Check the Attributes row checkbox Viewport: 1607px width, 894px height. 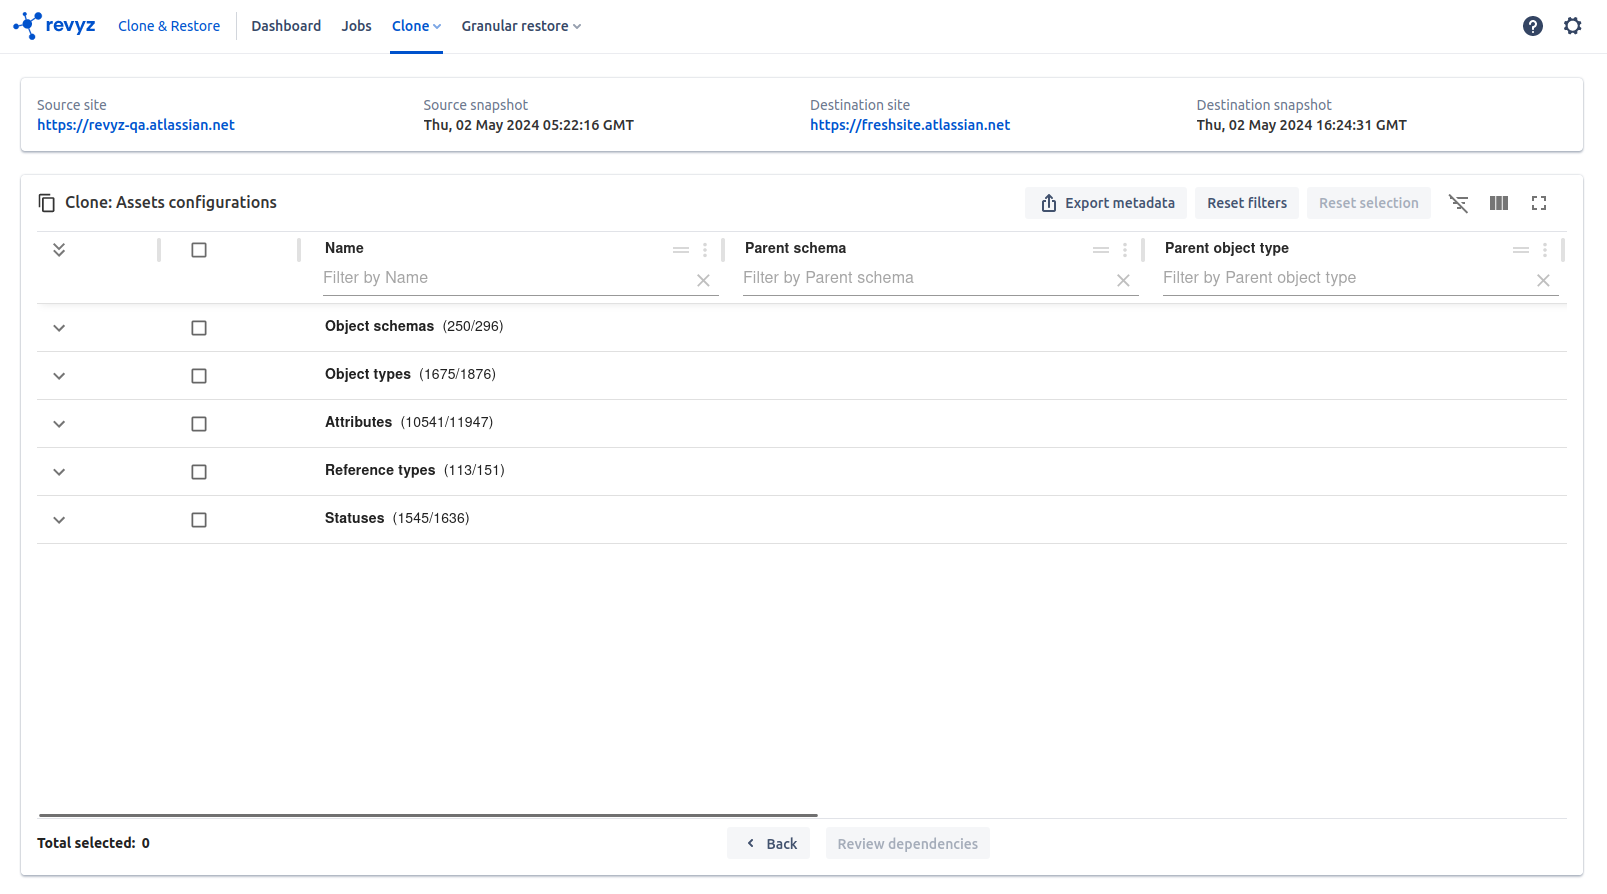pos(199,424)
